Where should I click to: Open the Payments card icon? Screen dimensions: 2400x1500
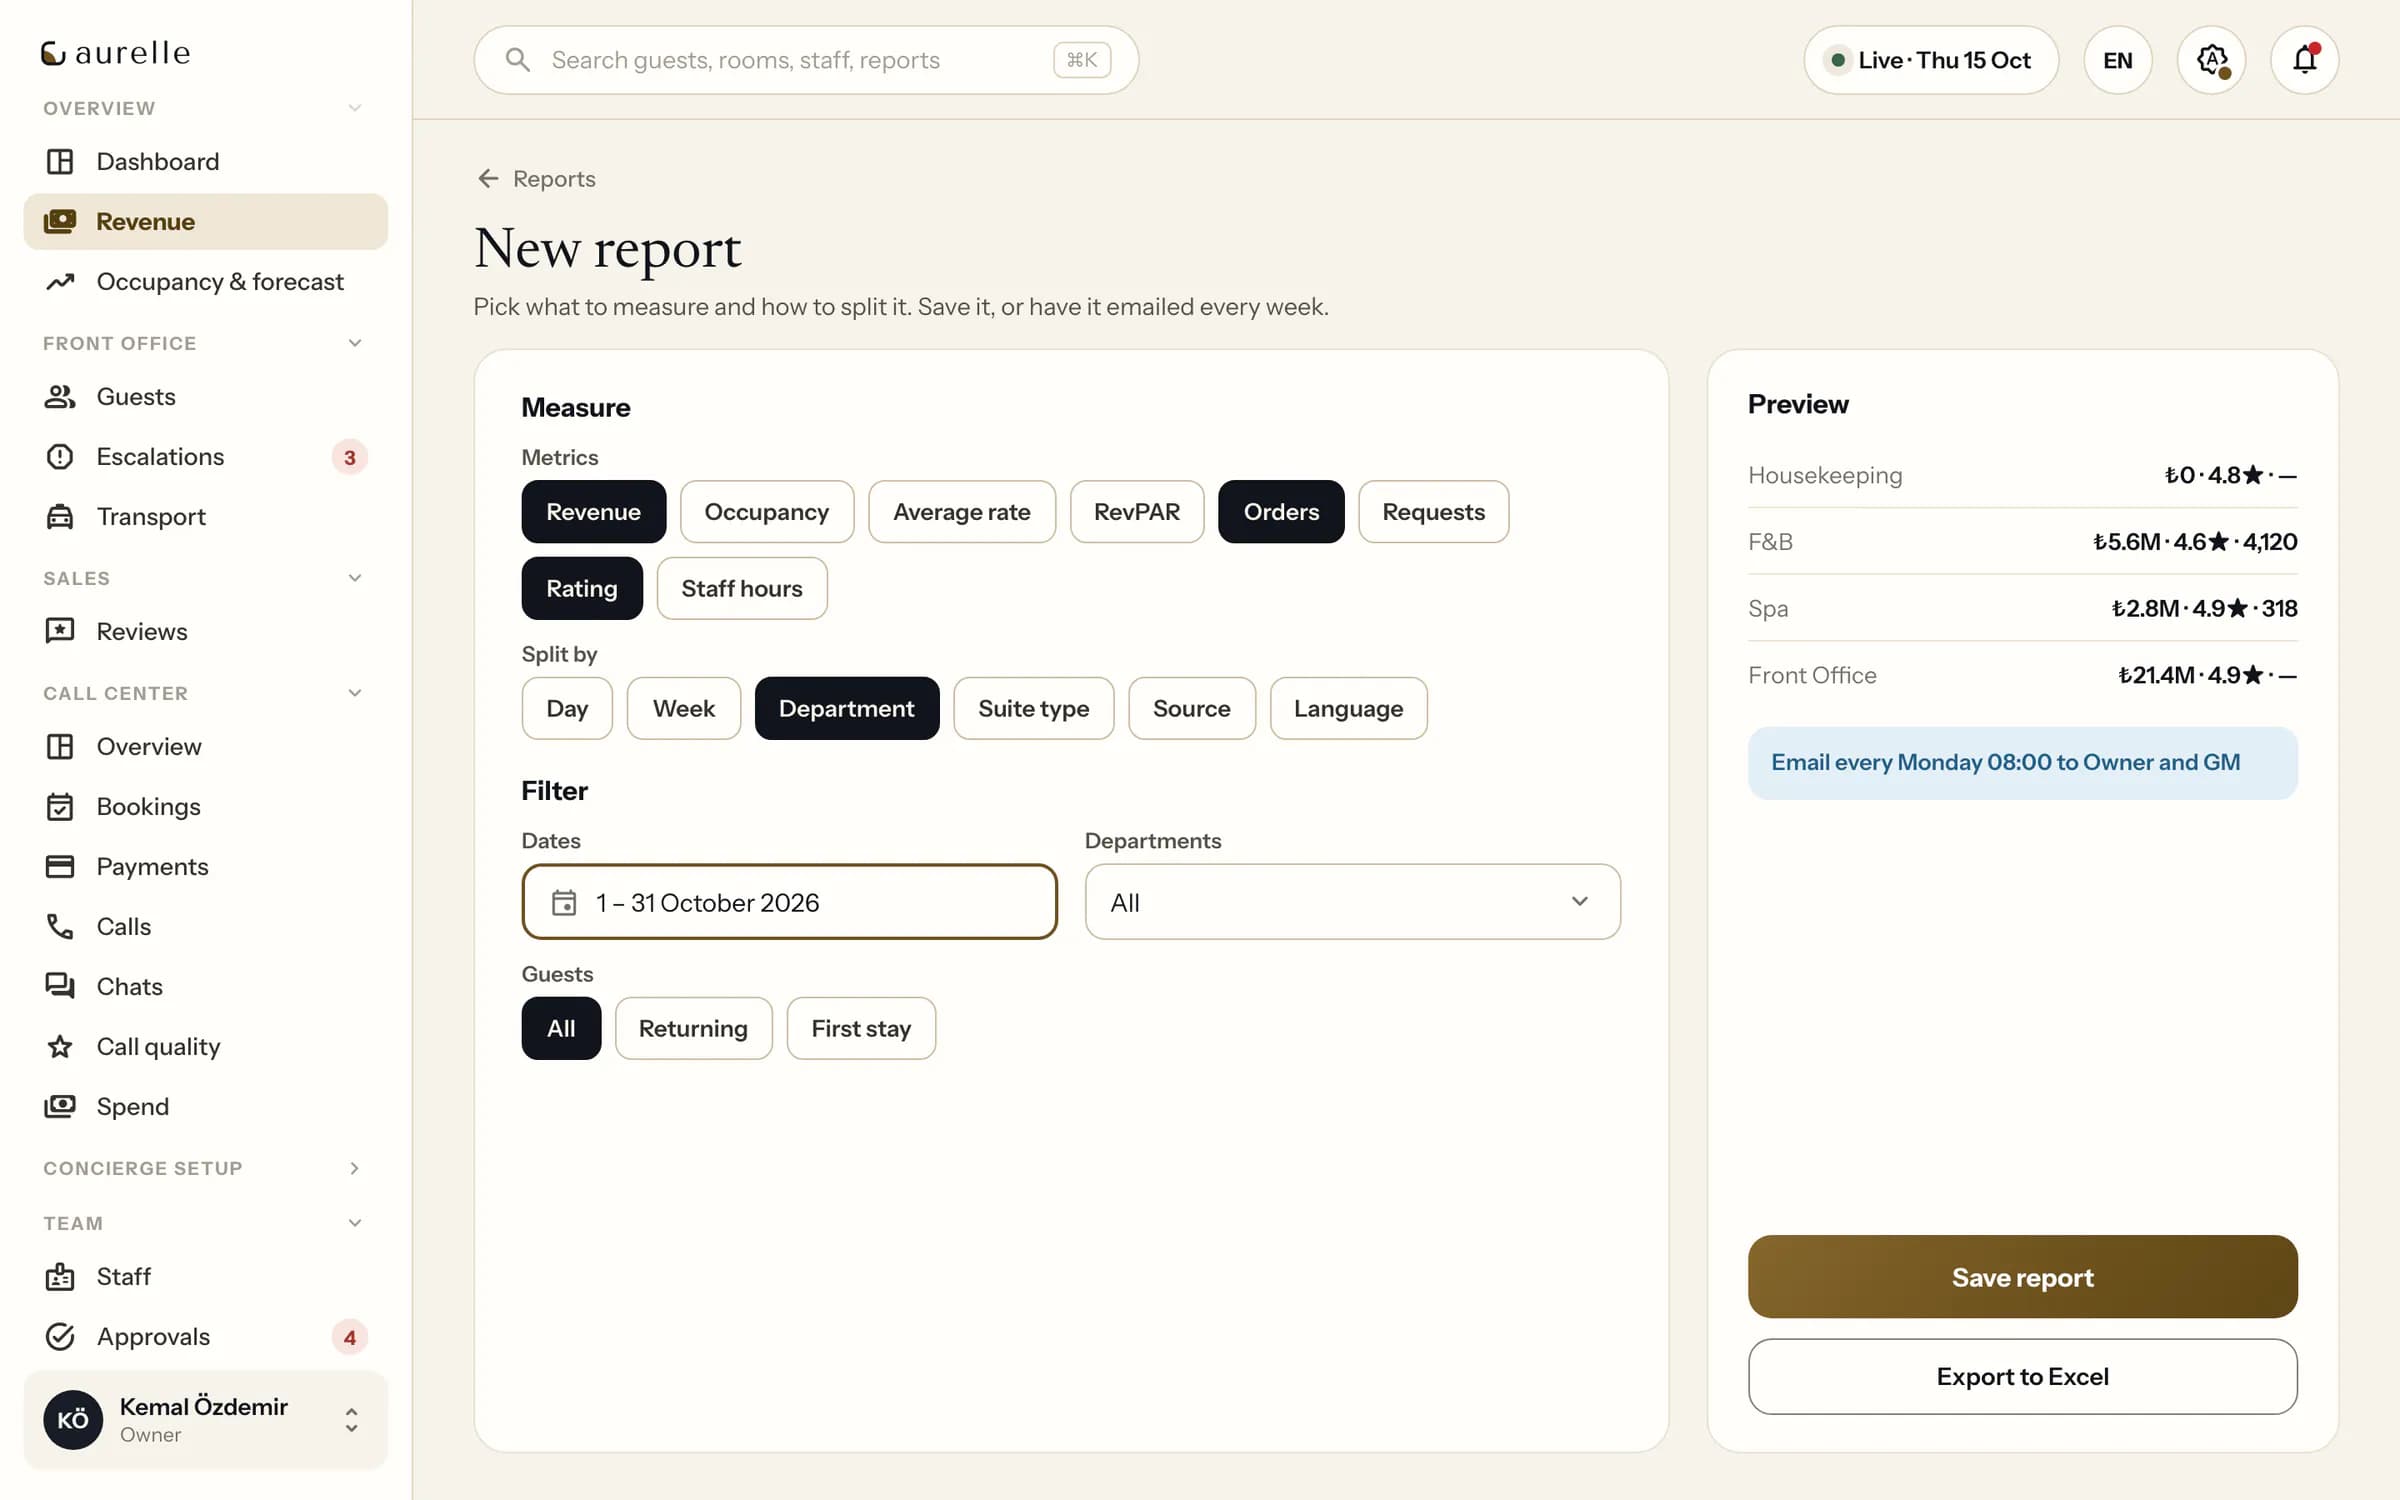[60, 866]
